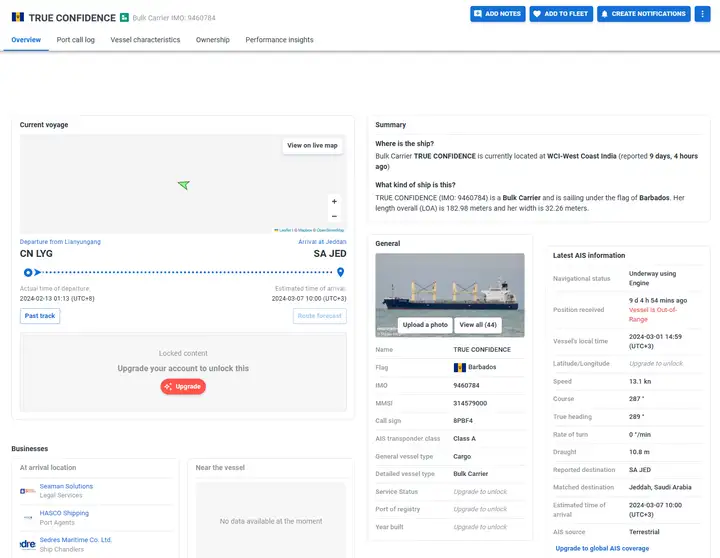Screen dimensions: 720x558
Task: Open Arrival at Jeddah link
Action: (322, 242)
